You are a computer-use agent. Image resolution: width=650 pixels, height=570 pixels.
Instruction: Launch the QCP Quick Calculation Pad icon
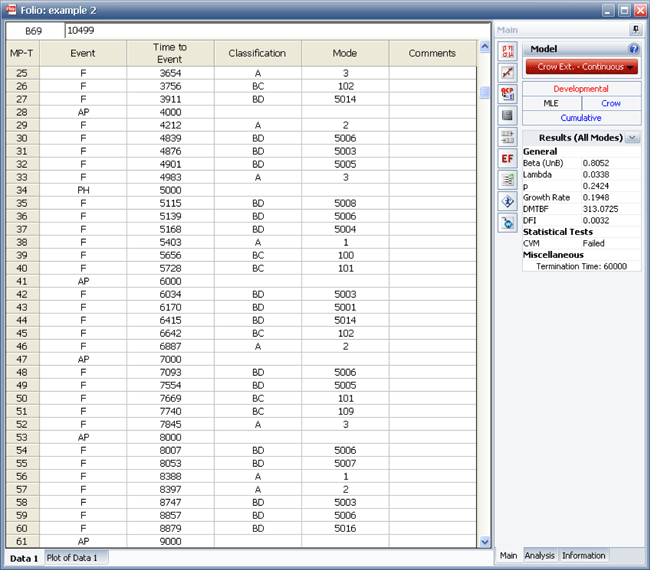tap(507, 94)
